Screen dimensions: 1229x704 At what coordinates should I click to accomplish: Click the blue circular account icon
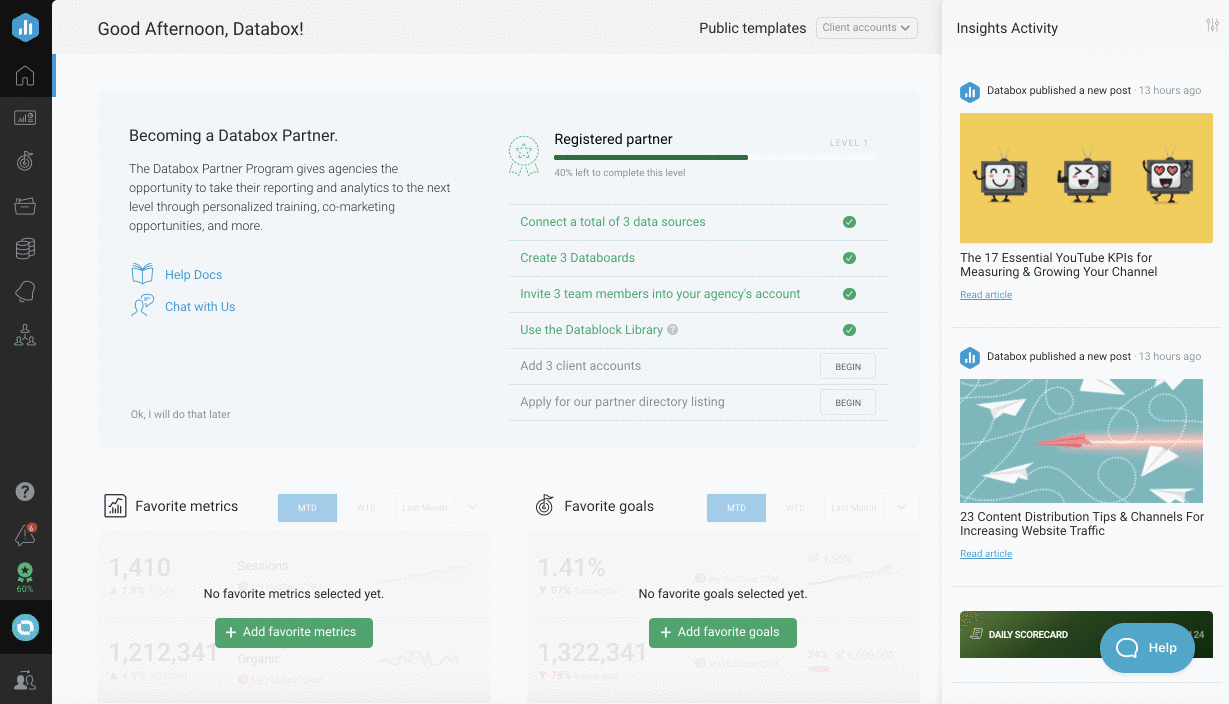pyautogui.click(x=25, y=627)
